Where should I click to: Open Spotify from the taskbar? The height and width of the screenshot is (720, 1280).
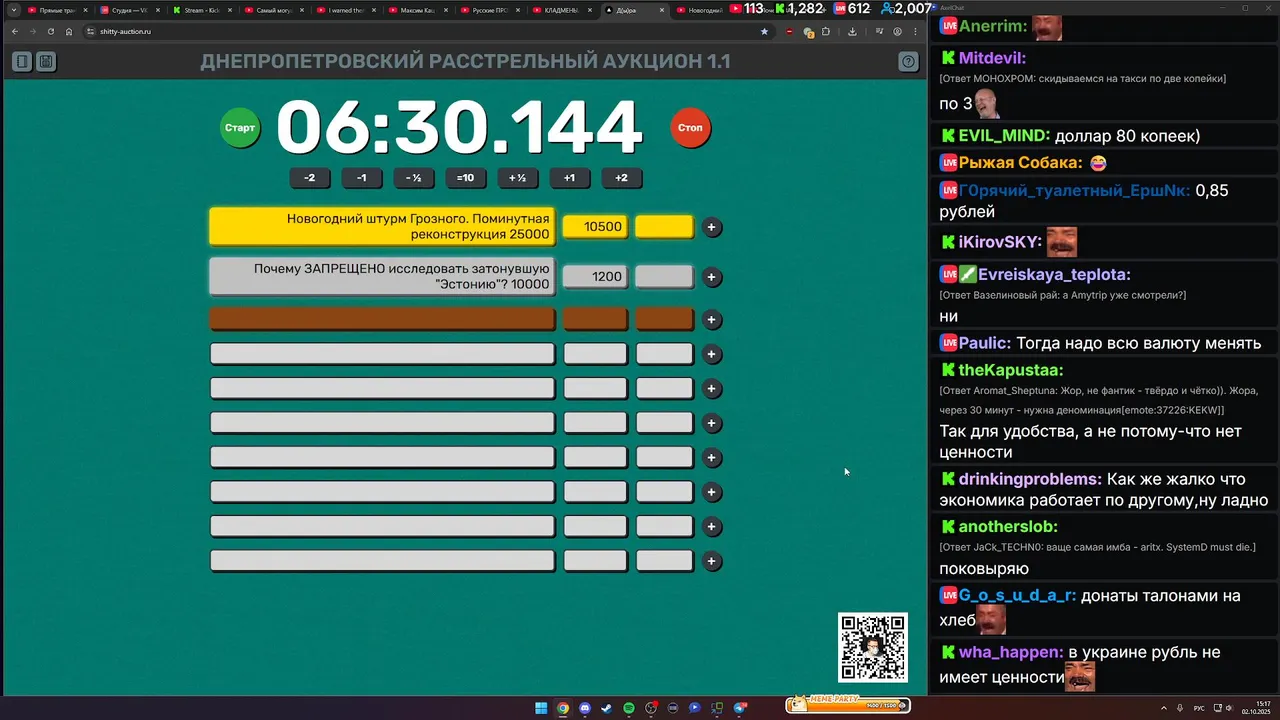tap(629, 708)
